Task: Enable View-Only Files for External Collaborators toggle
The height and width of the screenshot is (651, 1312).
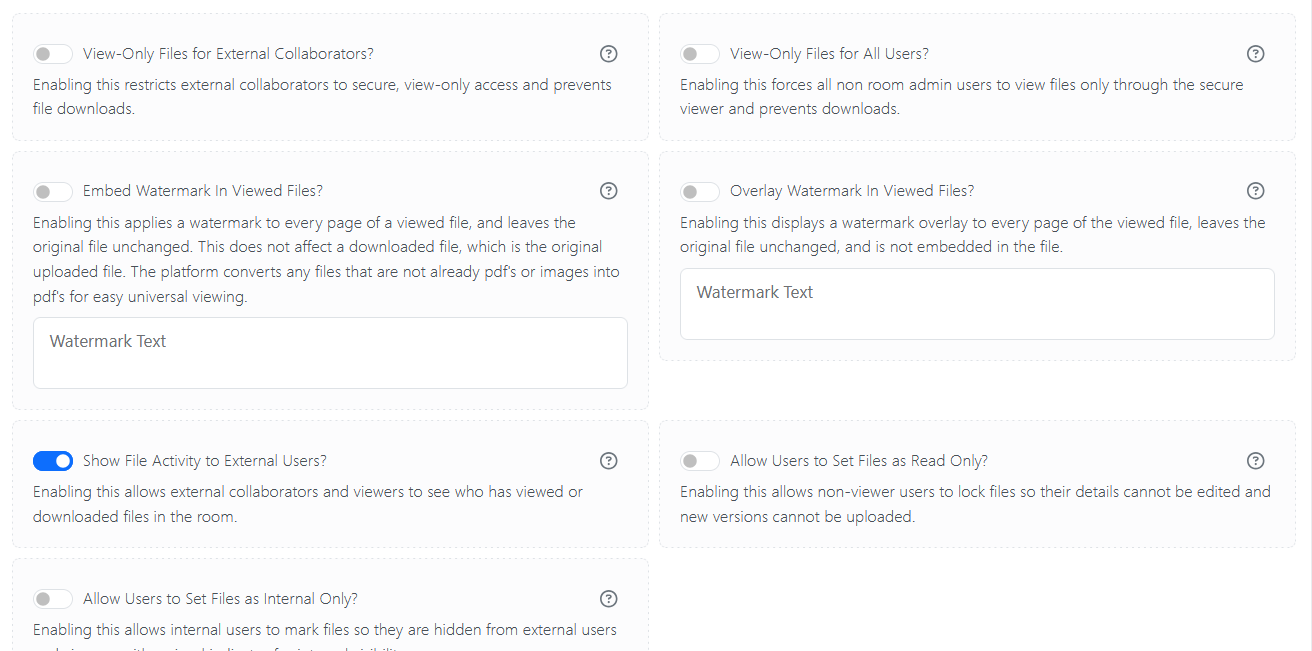Action: tap(53, 54)
